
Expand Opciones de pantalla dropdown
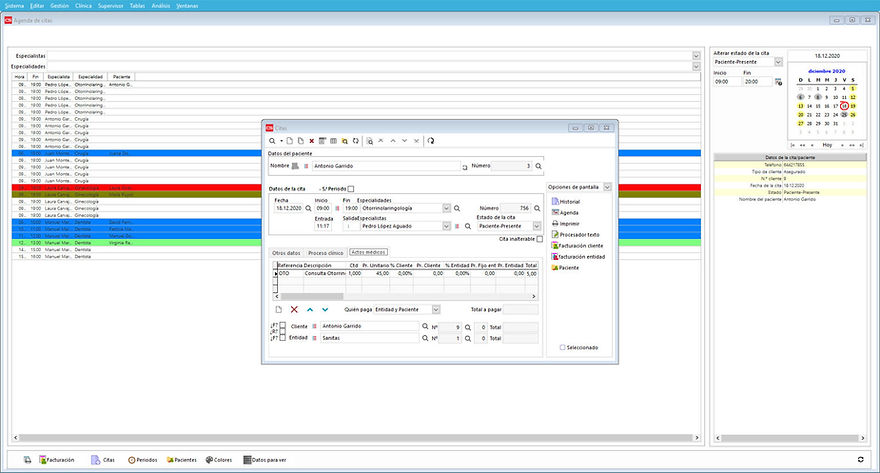607,187
